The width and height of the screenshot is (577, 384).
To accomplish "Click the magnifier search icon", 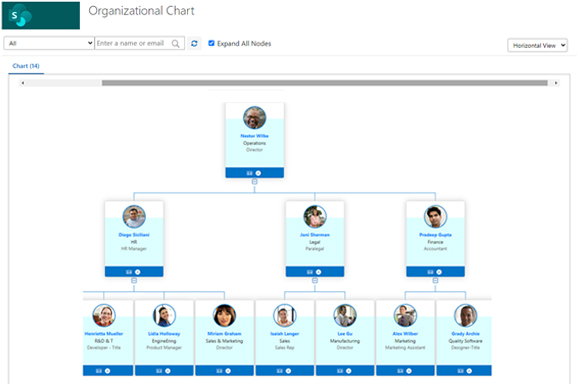I will [x=176, y=43].
